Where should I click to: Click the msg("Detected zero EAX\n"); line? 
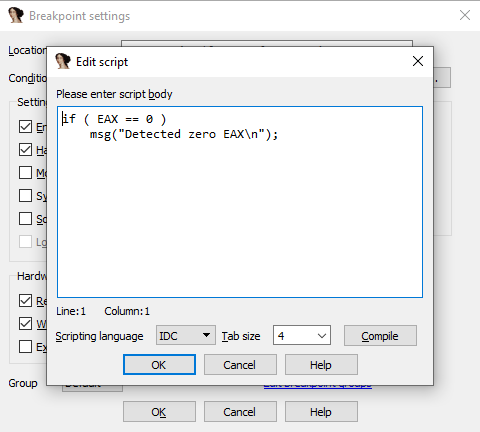pyautogui.click(x=184, y=134)
